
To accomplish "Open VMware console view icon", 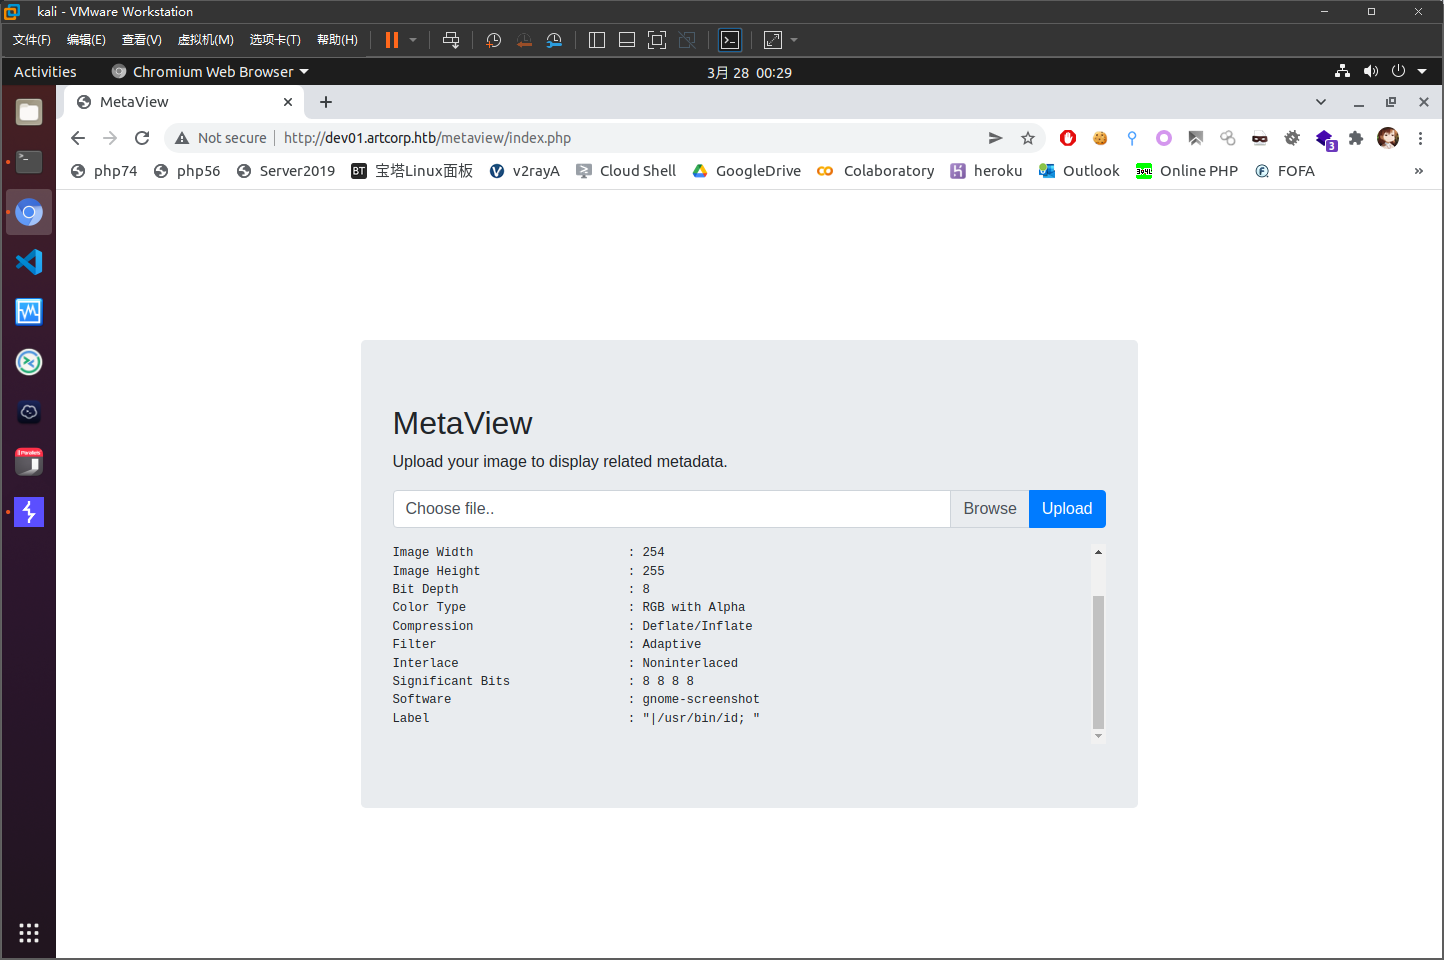I will click(730, 40).
